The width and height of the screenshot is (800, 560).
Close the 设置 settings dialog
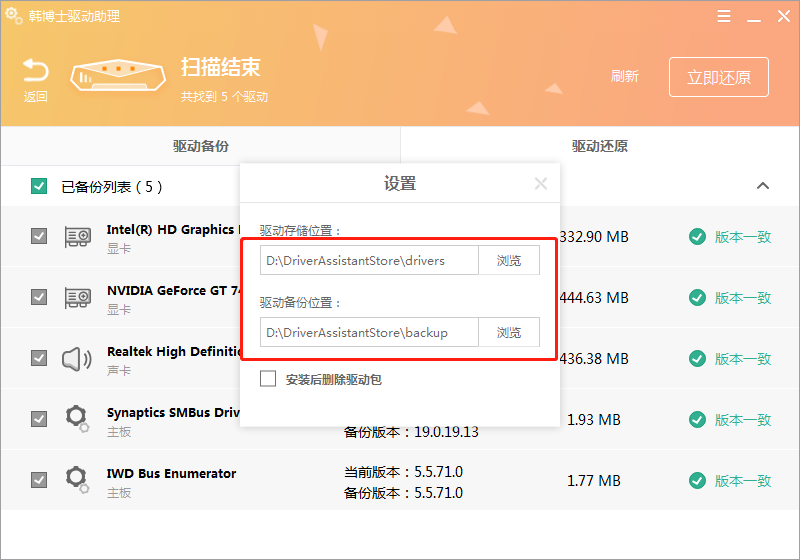541,183
